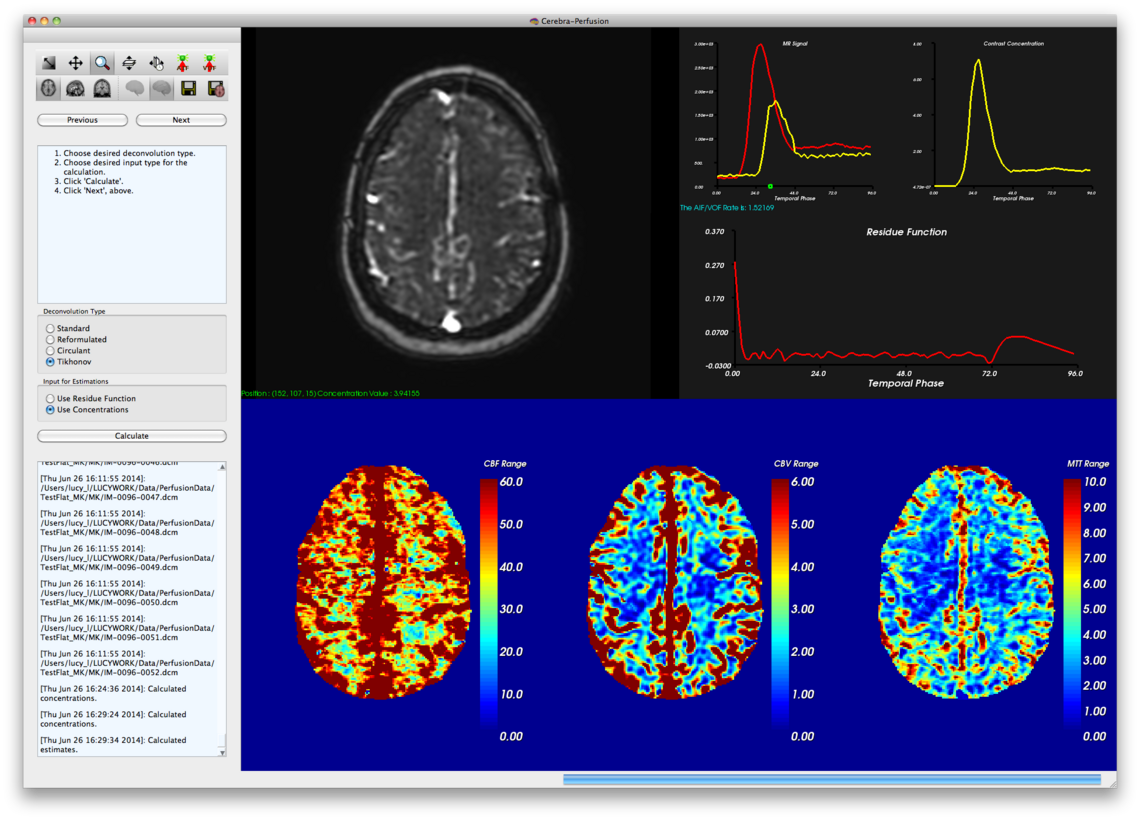1140x820 pixels.
Task: Click the plain floppy disk save icon
Action: click(188, 89)
